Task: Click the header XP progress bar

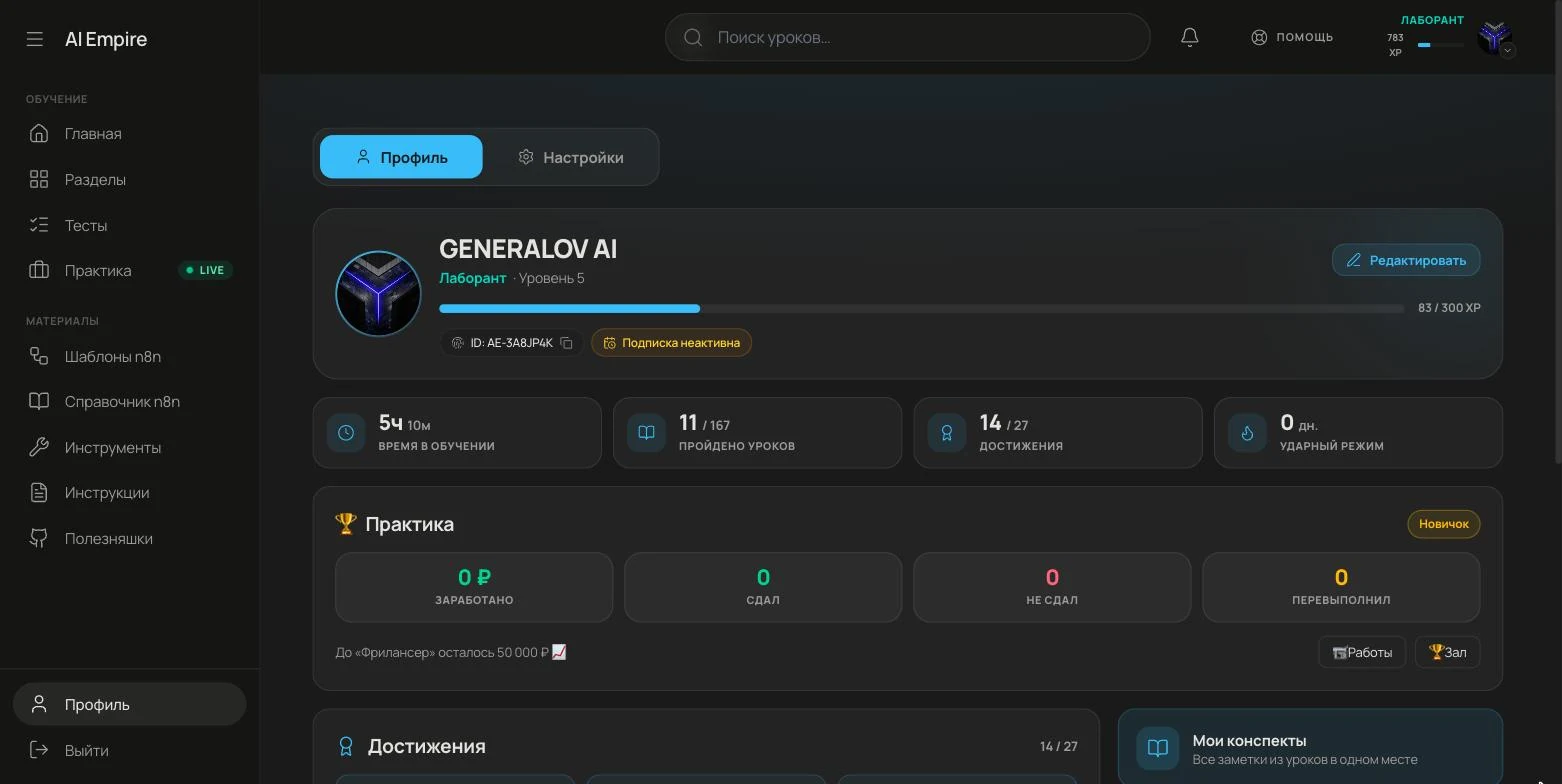Action: pyautogui.click(x=1440, y=45)
